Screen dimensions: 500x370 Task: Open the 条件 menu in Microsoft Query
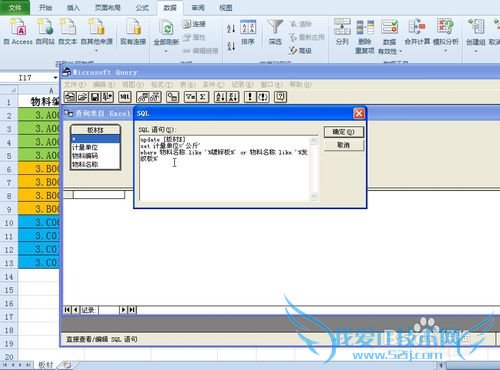coord(214,85)
